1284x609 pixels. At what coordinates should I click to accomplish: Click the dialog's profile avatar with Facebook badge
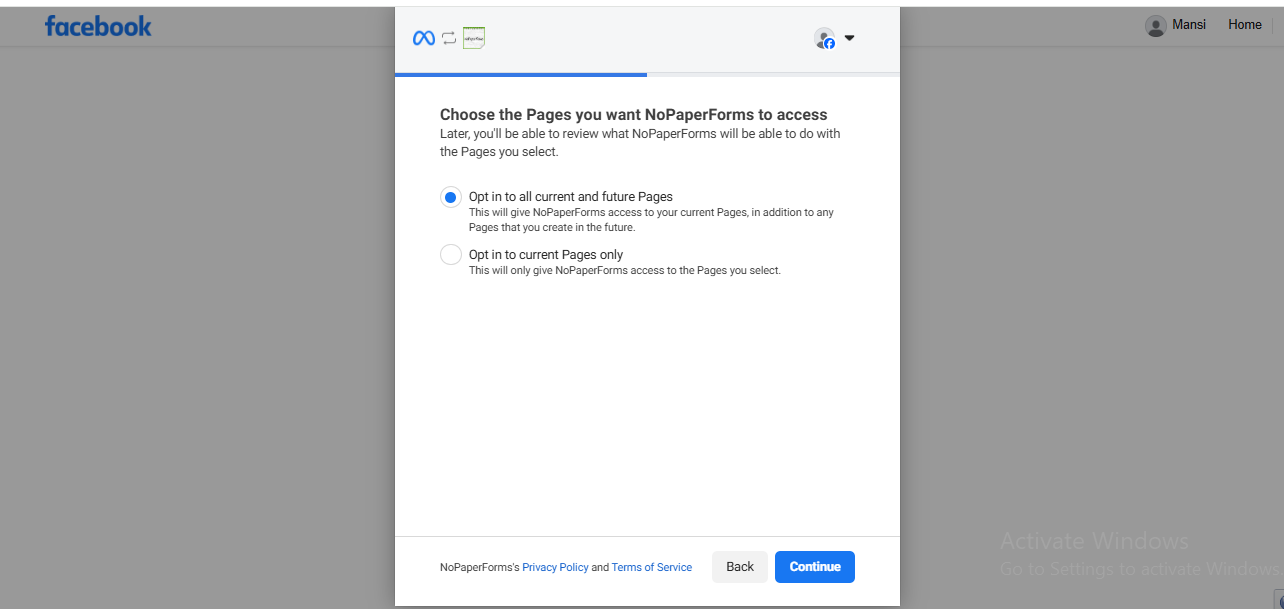824,38
